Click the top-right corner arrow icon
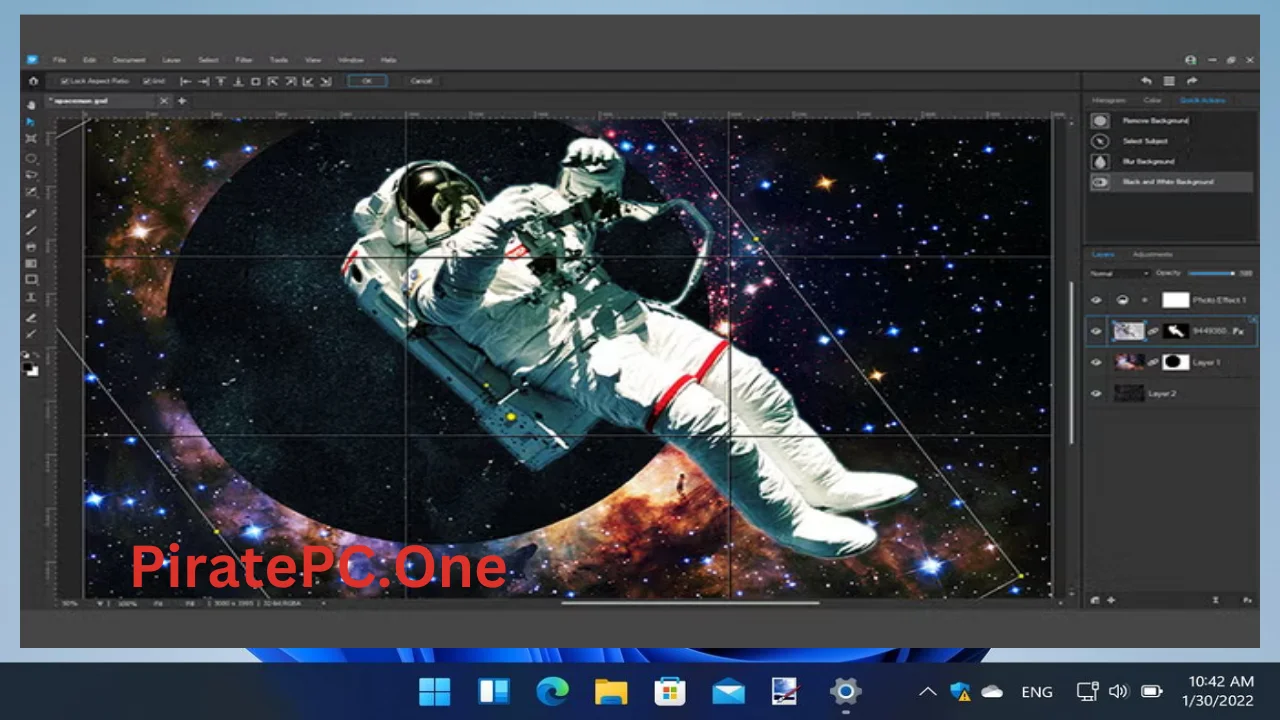Image resolution: width=1280 pixels, height=720 pixels. pyautogui.click(x=290, y=81)
